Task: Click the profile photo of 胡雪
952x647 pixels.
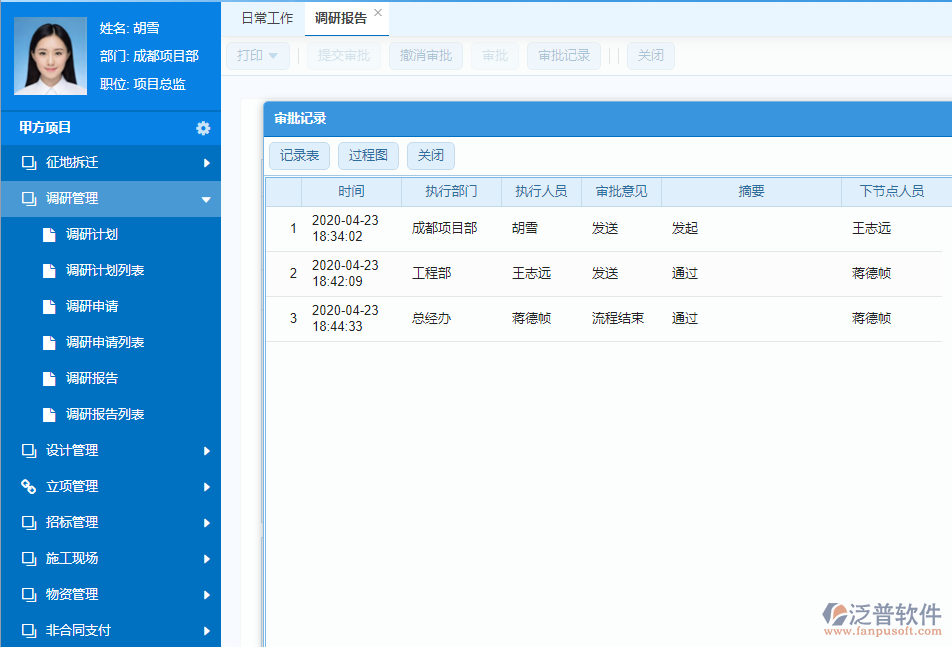Action: point(49,55)
